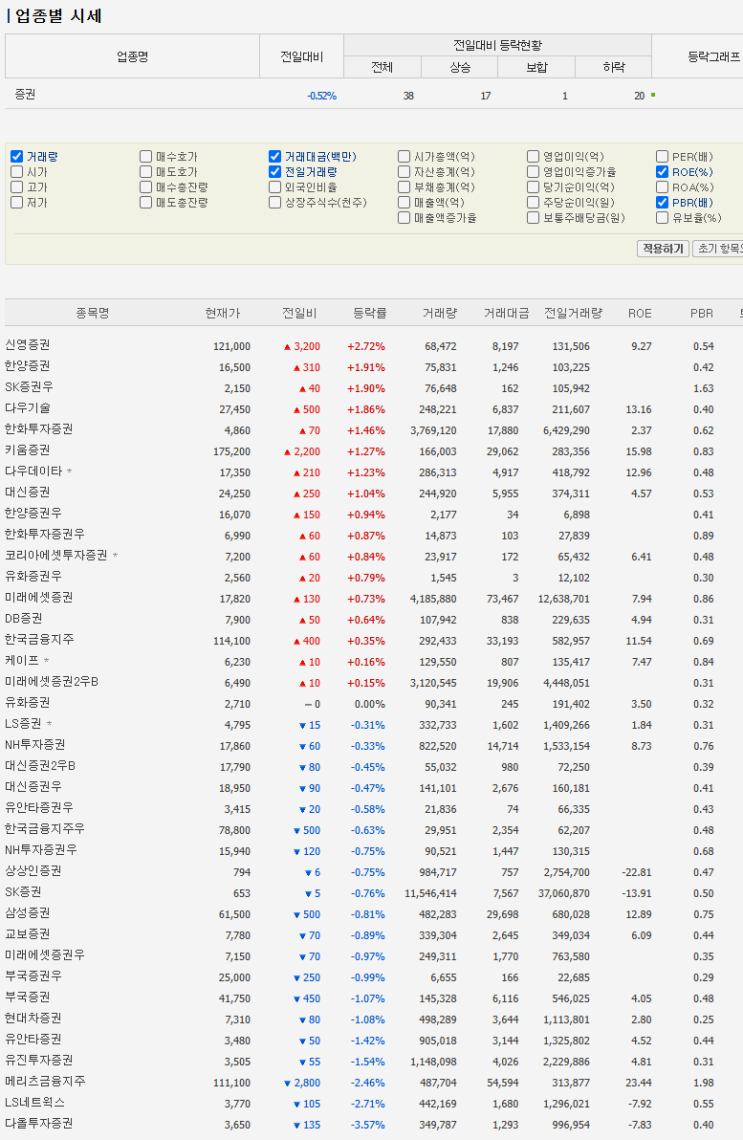Toggle the 매도총잔량 checkbox

click(x=146, y=202)
